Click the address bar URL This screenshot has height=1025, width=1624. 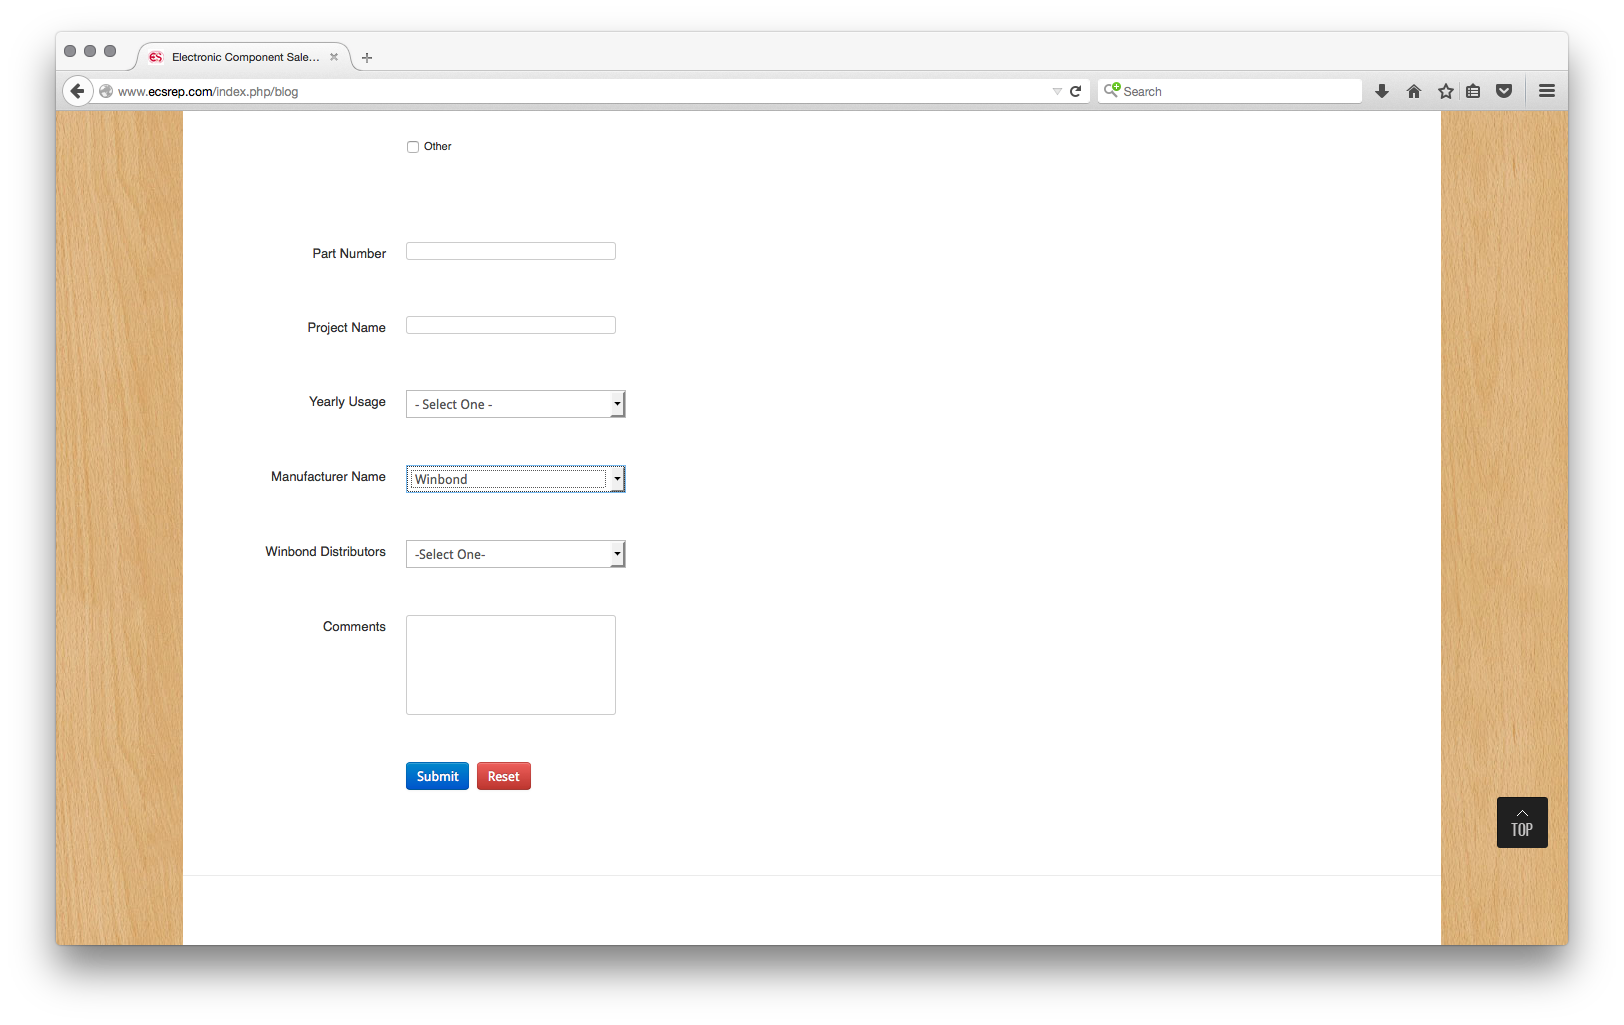208,91
